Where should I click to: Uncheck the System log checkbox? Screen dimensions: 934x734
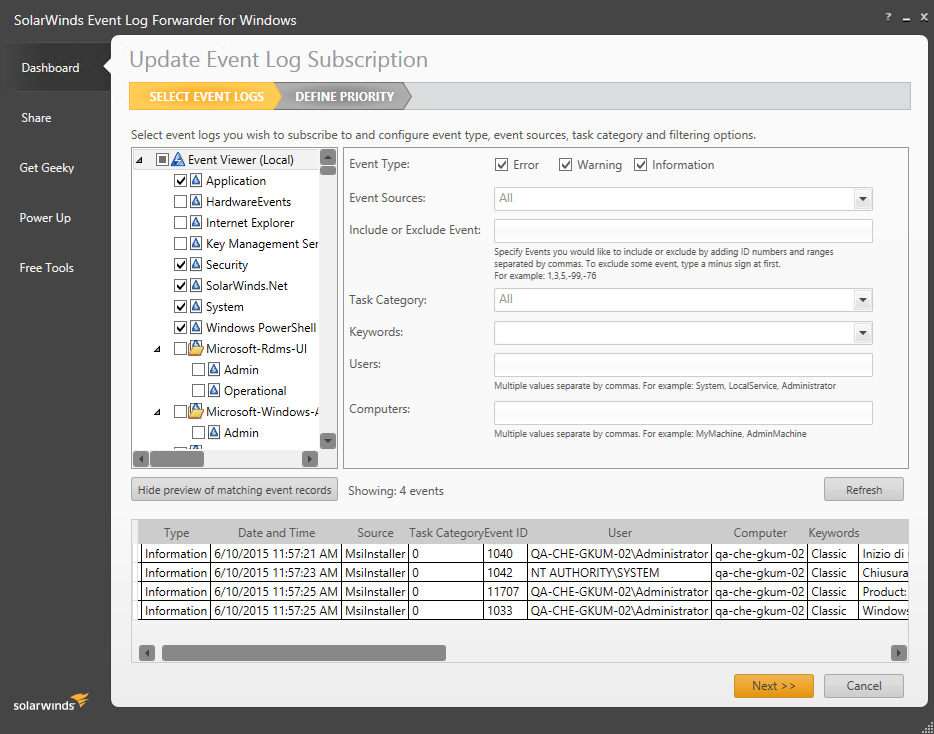tap(180, 307)
